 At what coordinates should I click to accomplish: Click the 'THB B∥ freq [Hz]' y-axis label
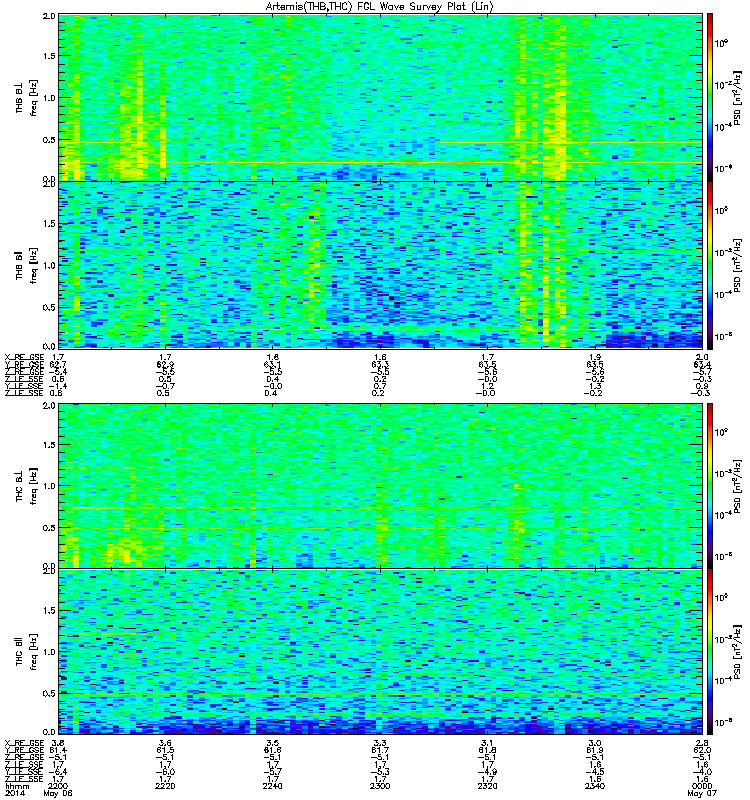click(x=26, y=265)
